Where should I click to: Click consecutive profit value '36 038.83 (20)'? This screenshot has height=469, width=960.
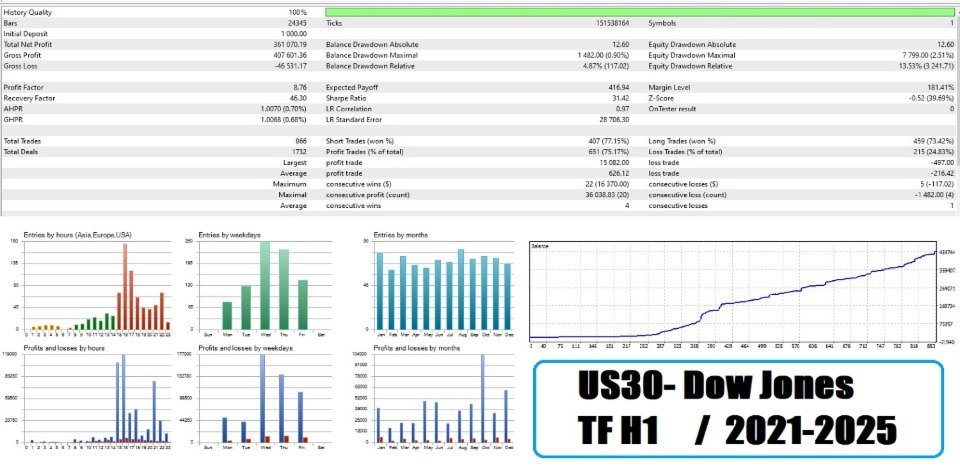tap(607, 195)
